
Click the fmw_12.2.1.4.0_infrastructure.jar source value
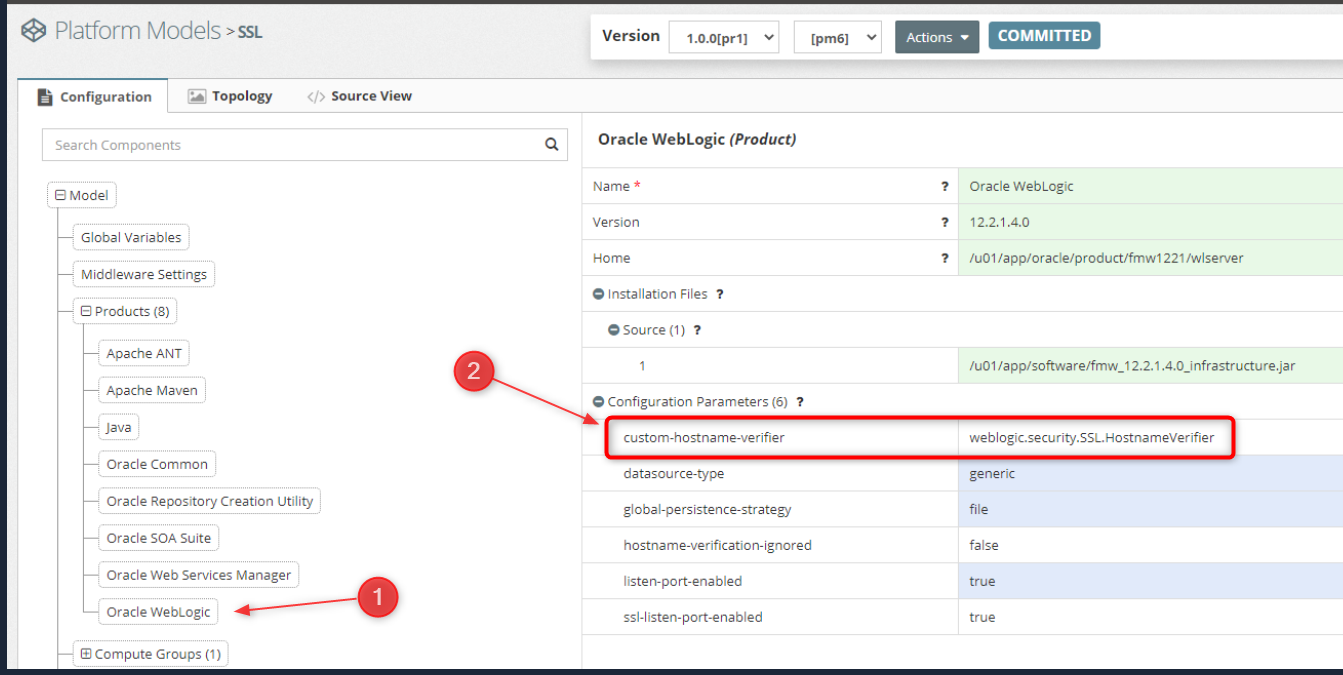[x=1150, y=366]
